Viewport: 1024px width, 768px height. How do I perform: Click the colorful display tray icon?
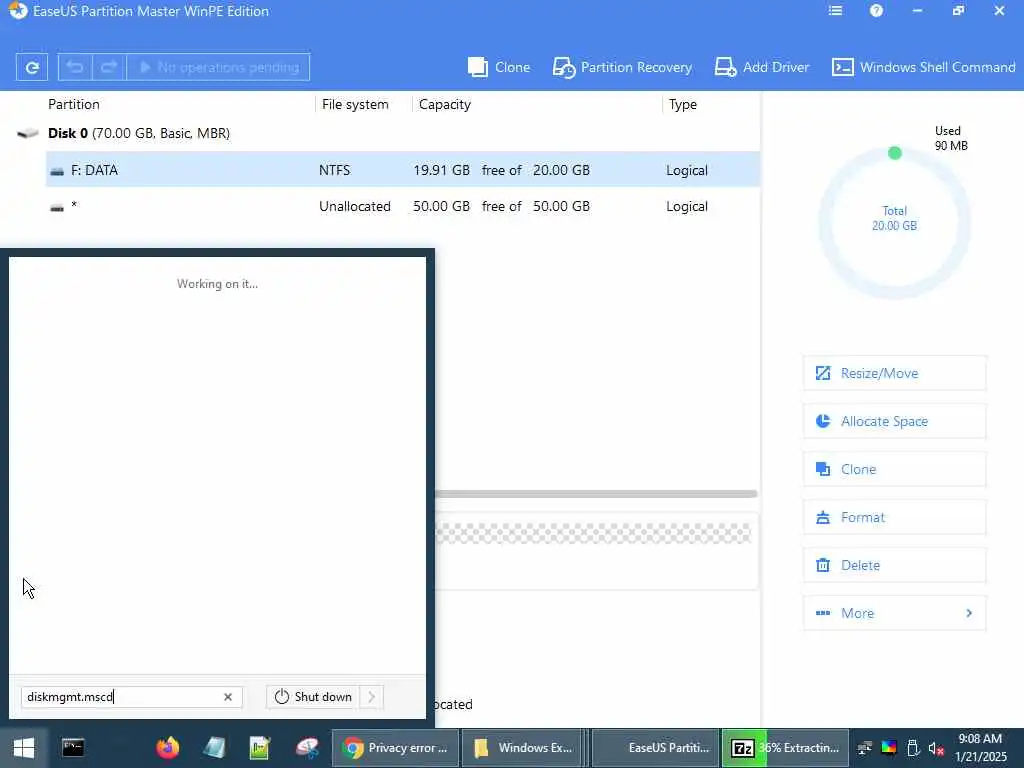889,748
